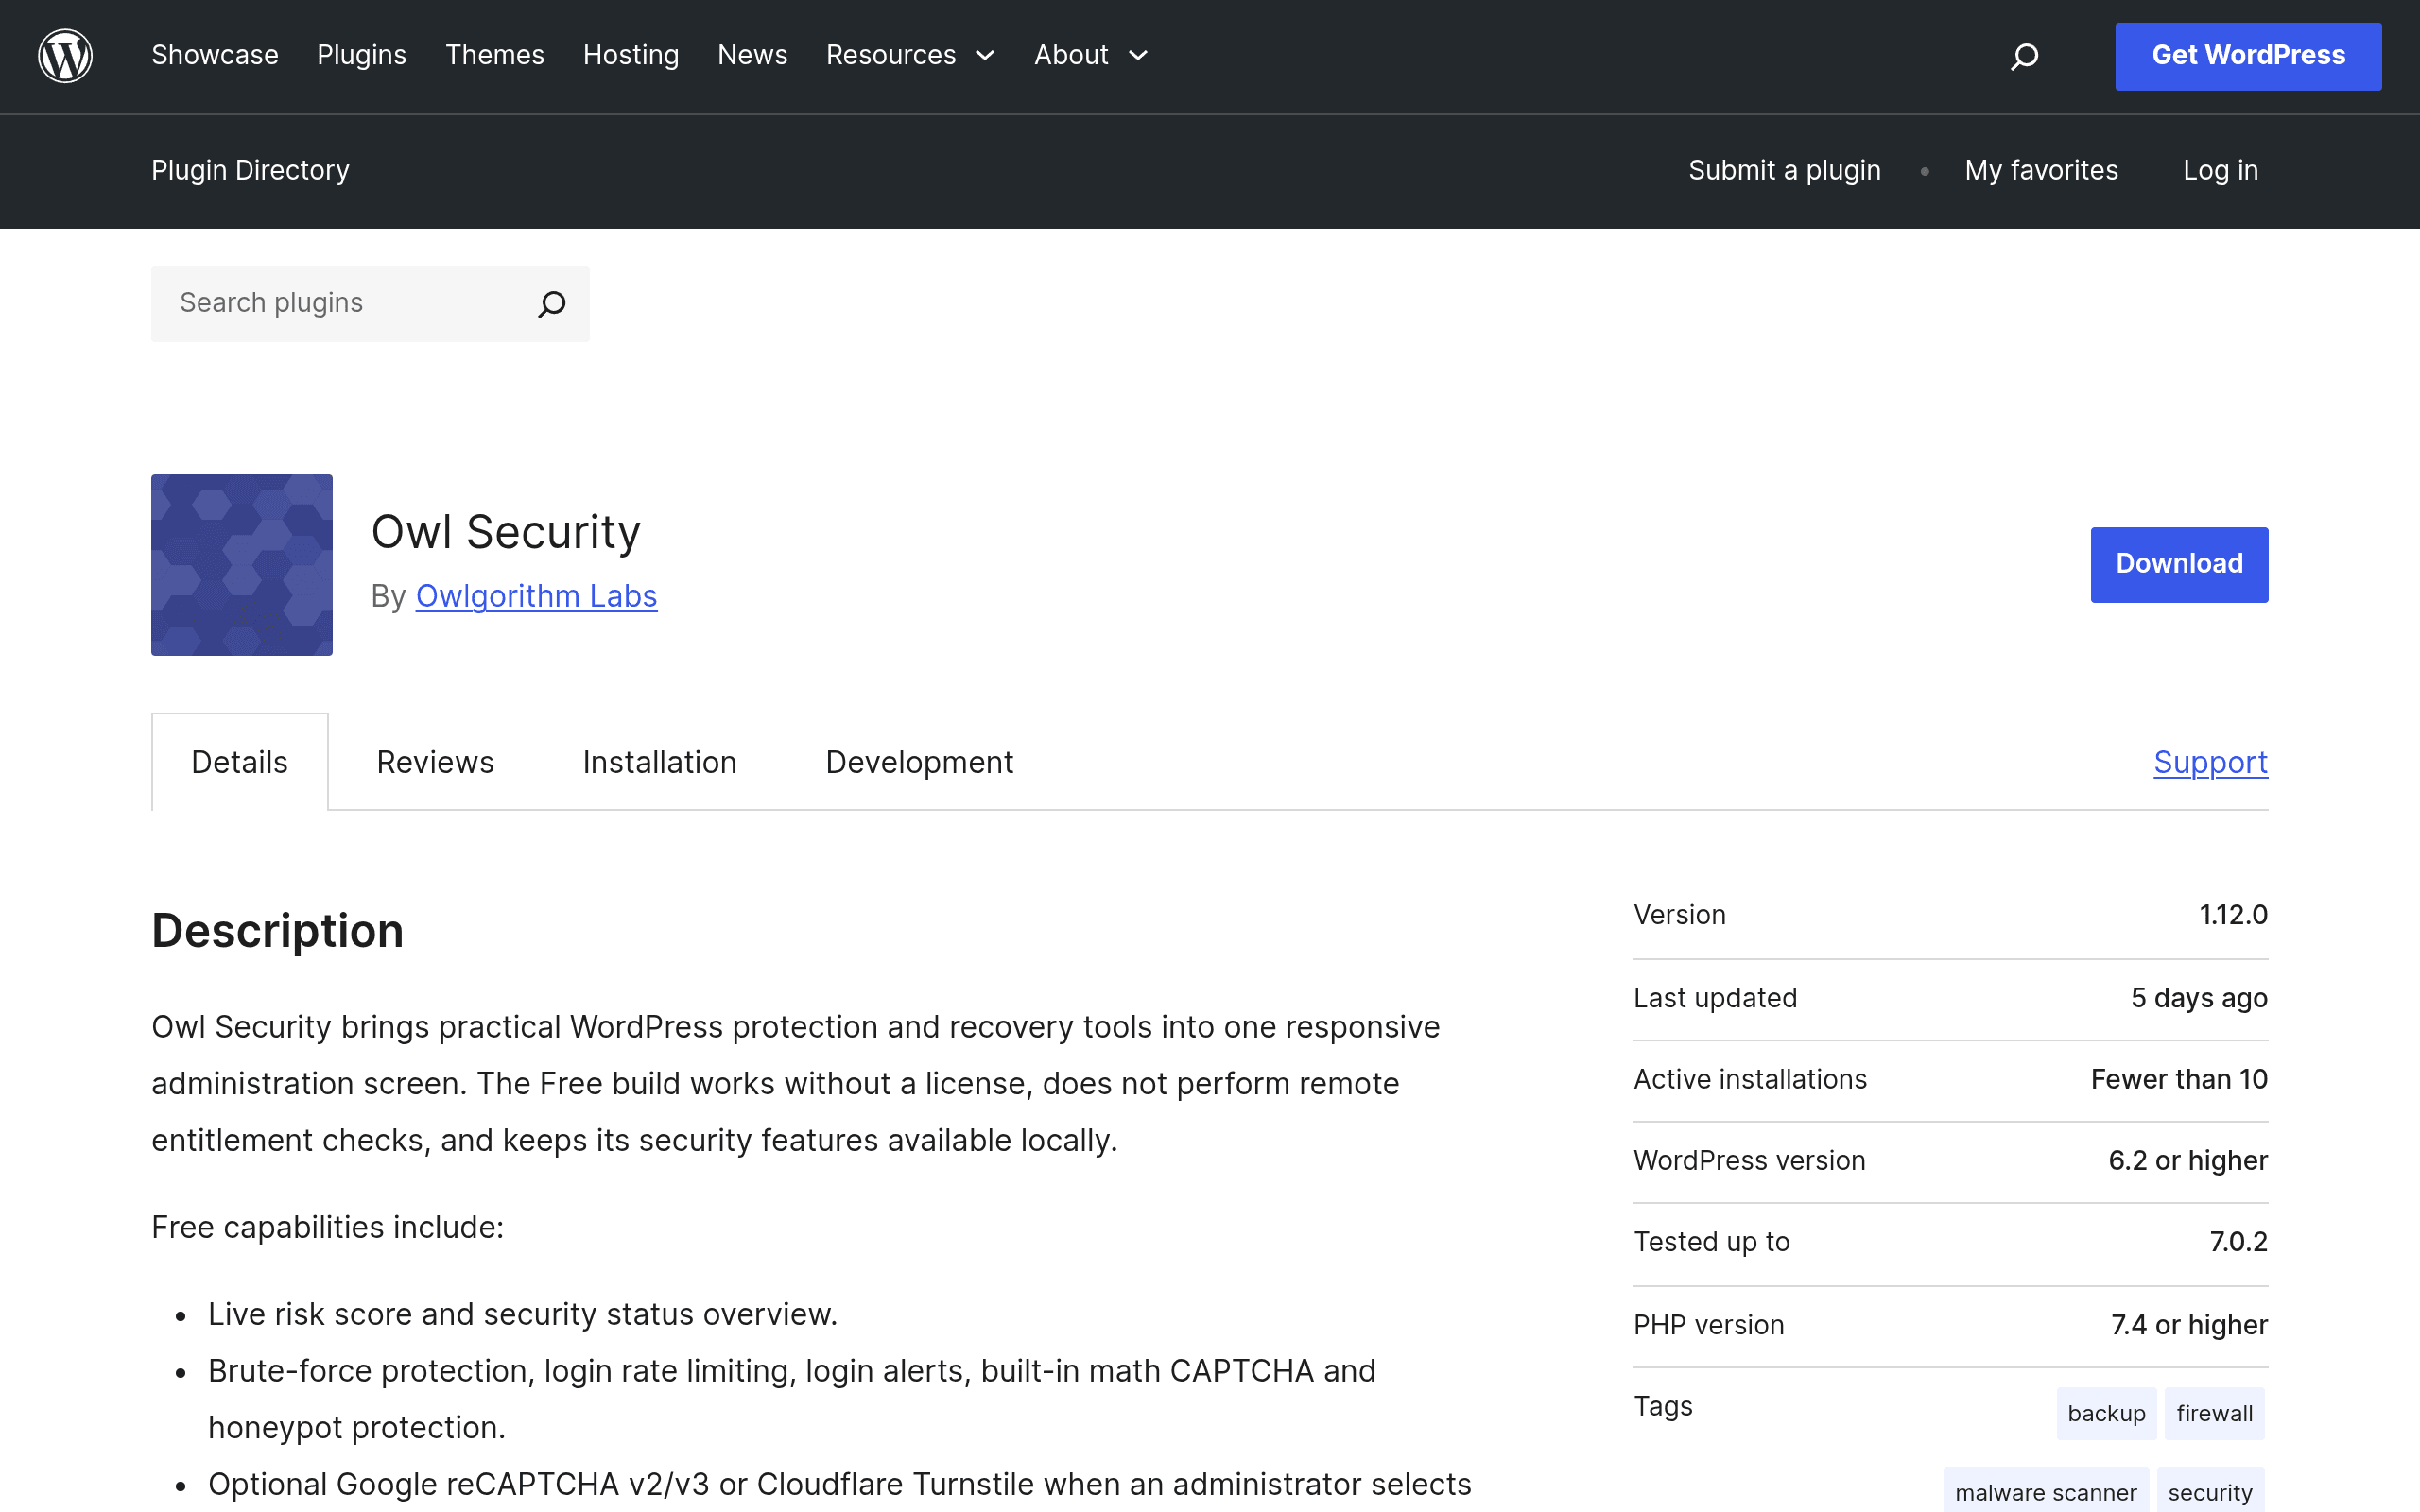Switch to the Development tab

pos(919,762)
